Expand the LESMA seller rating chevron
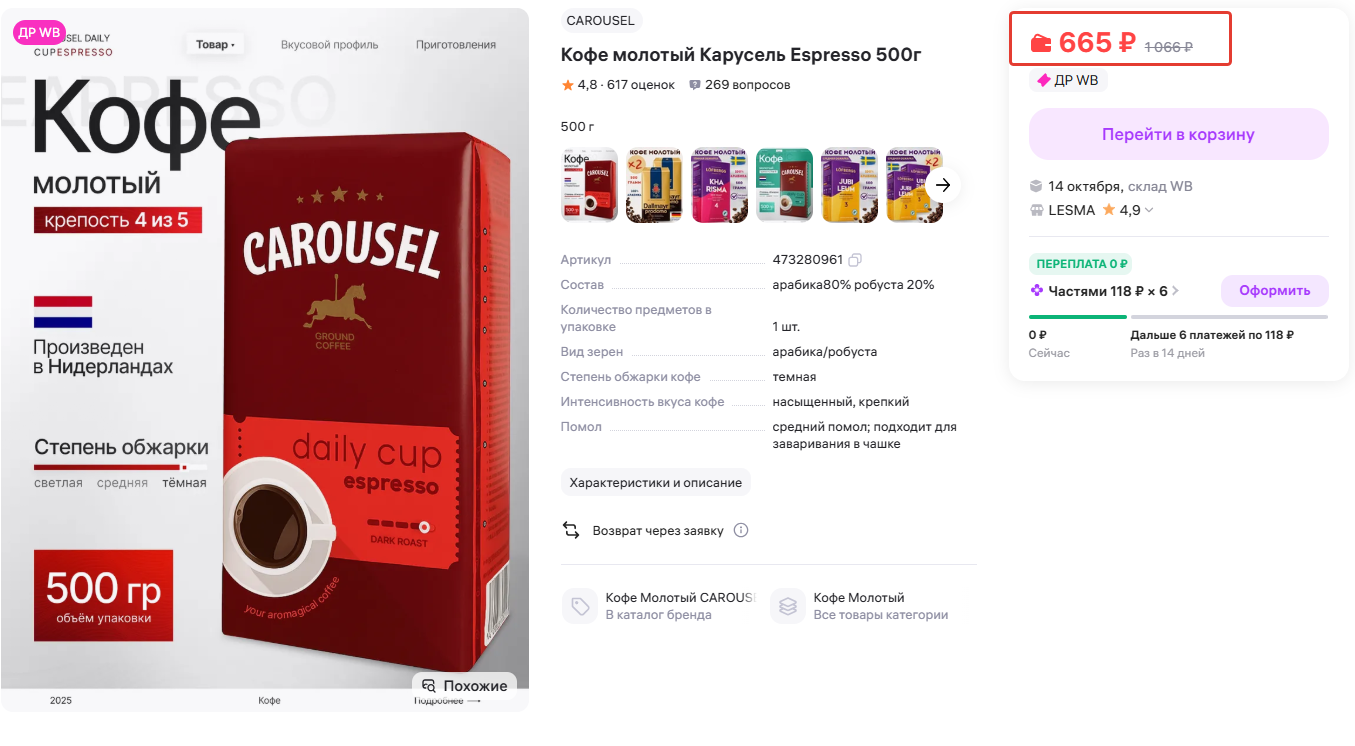The image size is (1355, 746). point(1149,210)
